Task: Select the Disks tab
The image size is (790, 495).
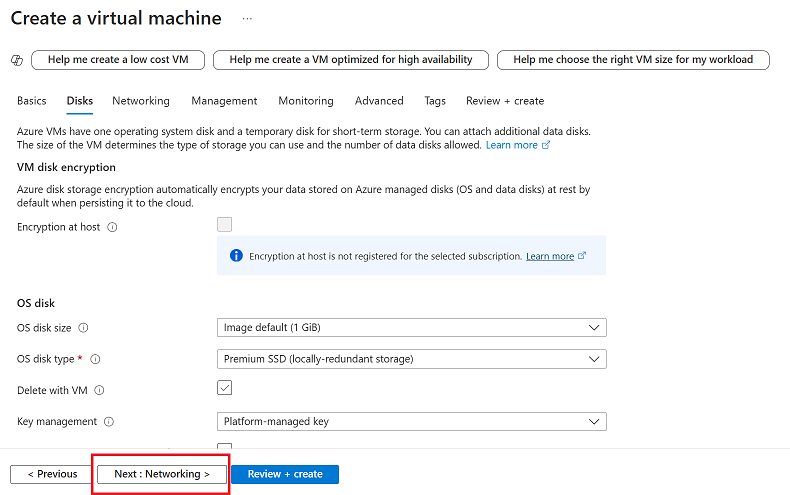Action: click(x=80, y=101)
